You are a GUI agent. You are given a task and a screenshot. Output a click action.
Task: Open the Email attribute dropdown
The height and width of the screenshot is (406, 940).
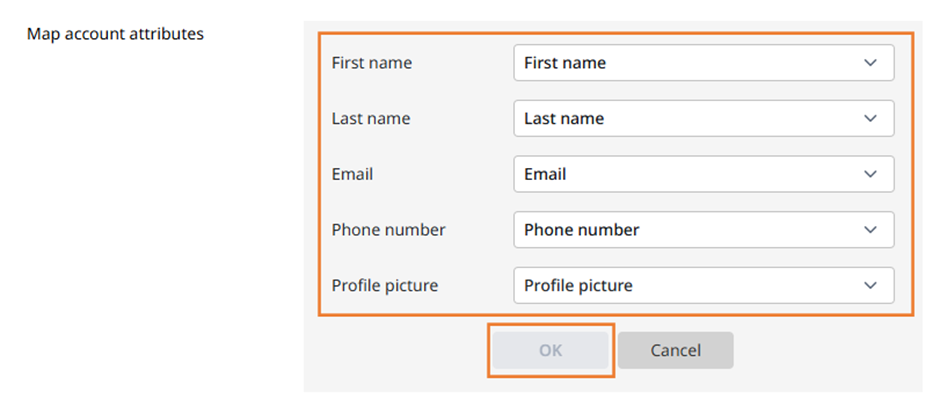[x=704, y=174]
